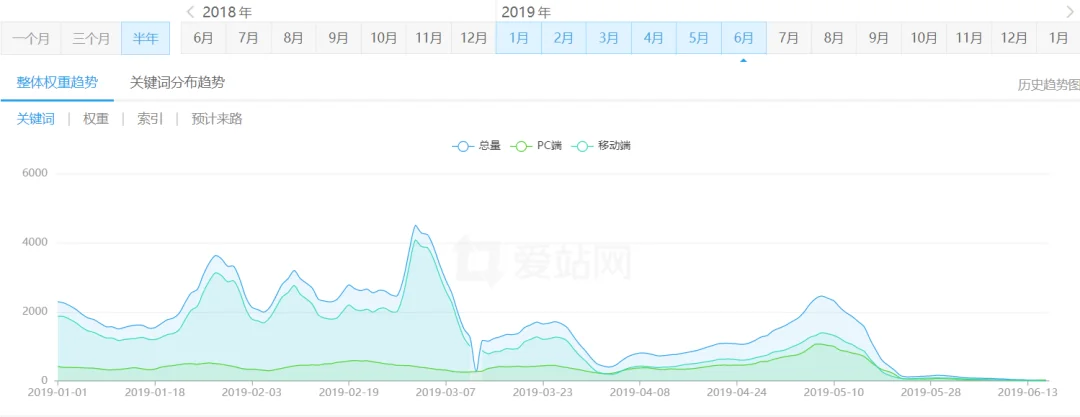Viewport: 1080px width, 417px height.
Task: Select 2019 7月 in the timeline
Action: [x=789, y=38]
